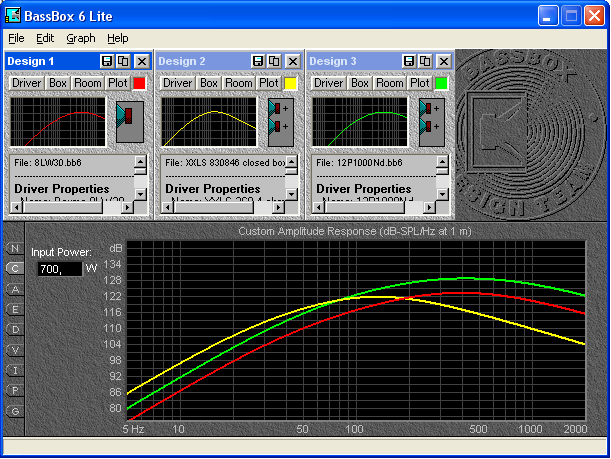Click Box button in Design 2
The height and width of the screenshot is (459, 611).
click(208, 83)
